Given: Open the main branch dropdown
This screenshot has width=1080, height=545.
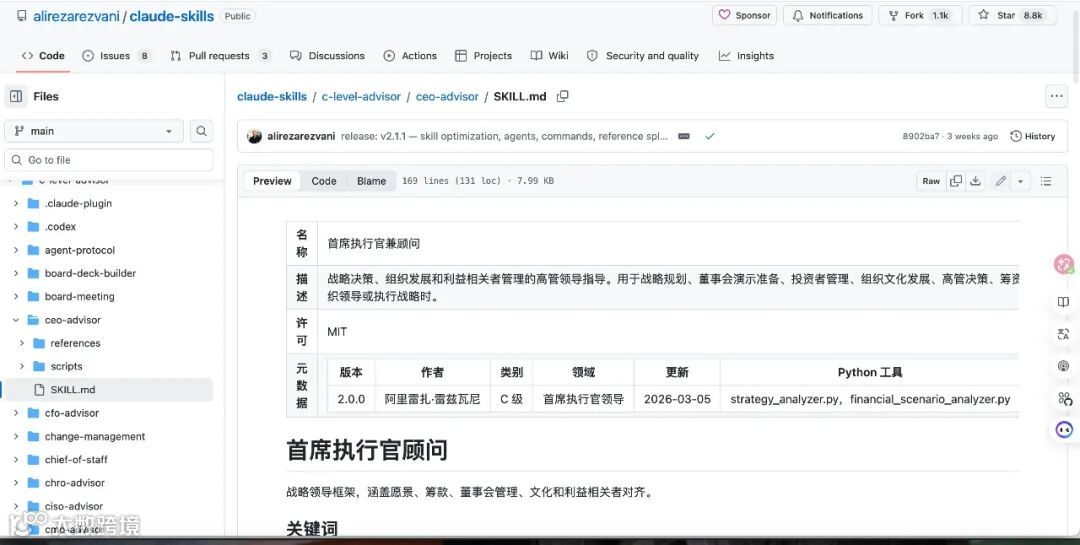Looking at the screenshot, I should (x=94, y=131).
